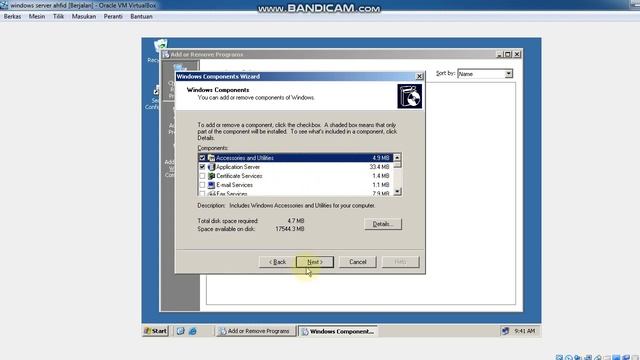Switch to Add or Remove Programs taskbar button
The width and height of the screenshot is (640, 360).
coord(255,331)
